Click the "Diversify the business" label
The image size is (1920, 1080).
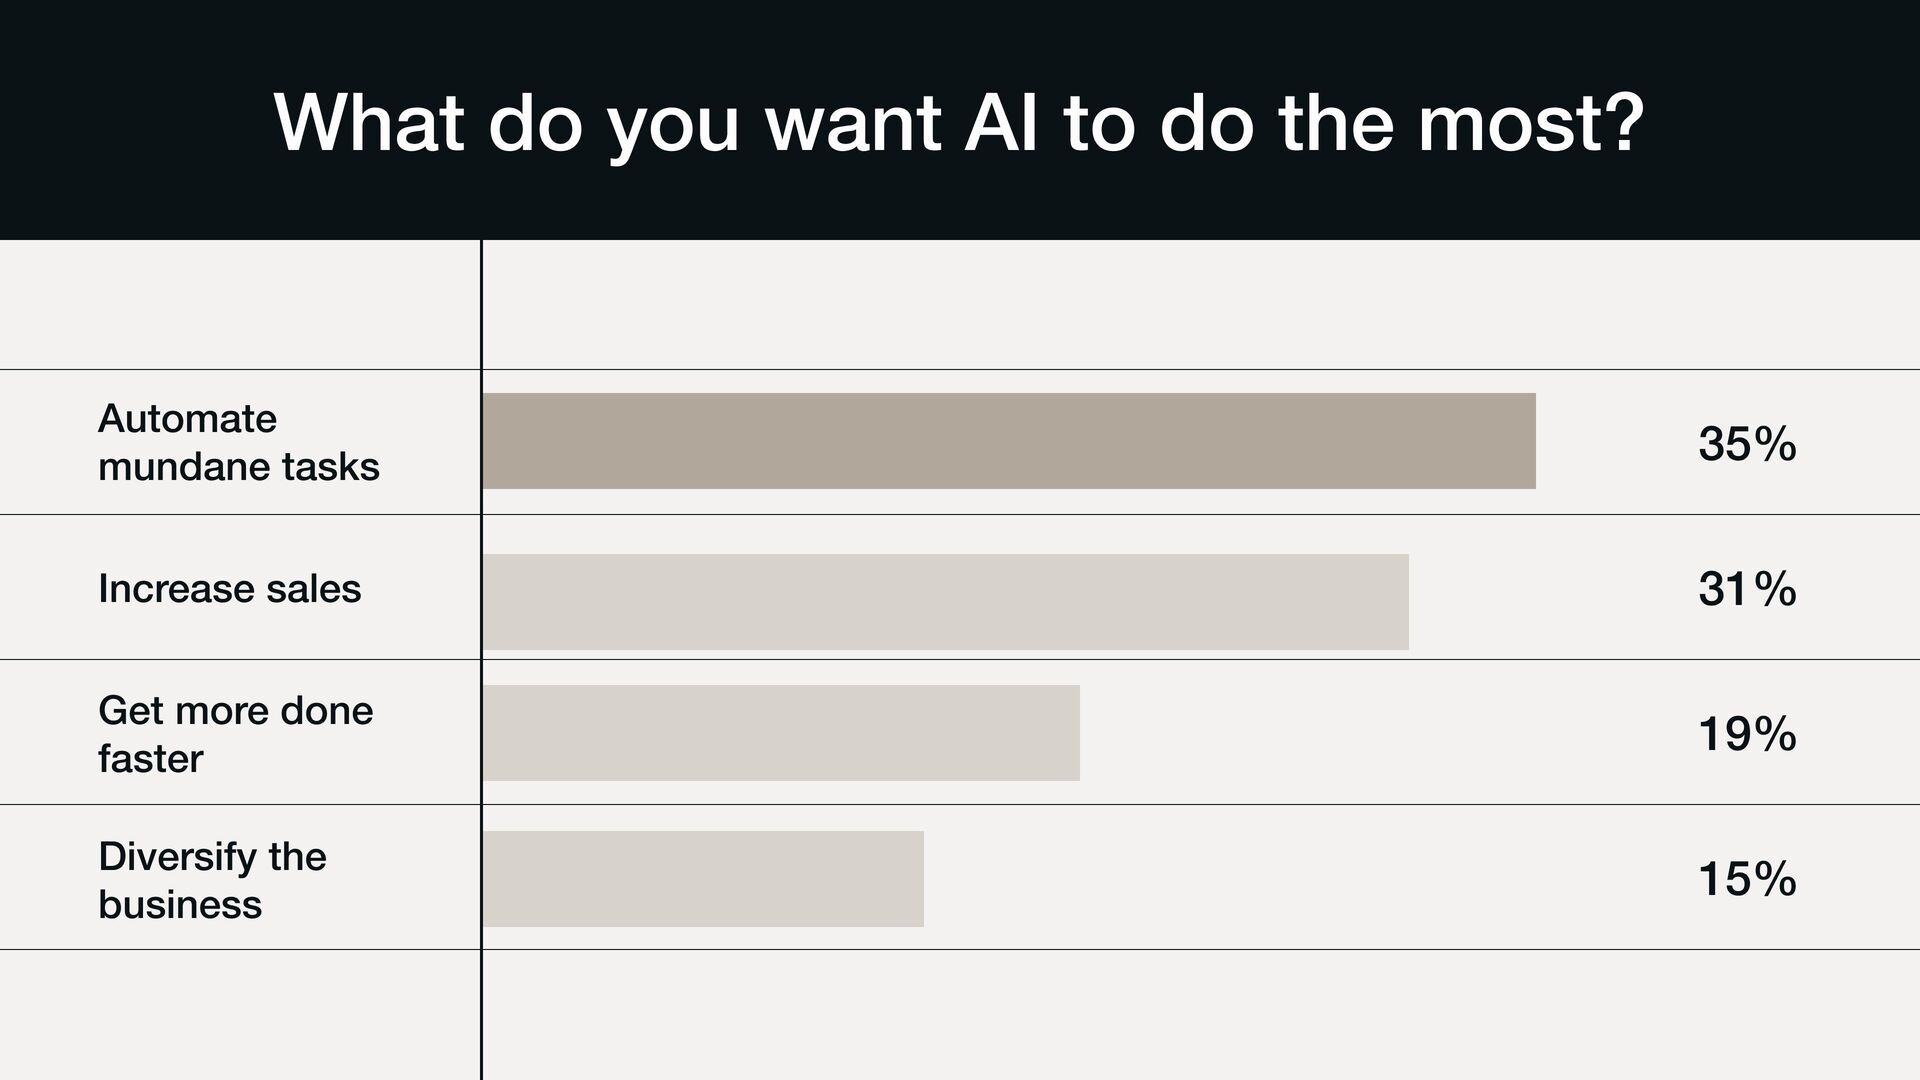212,880
